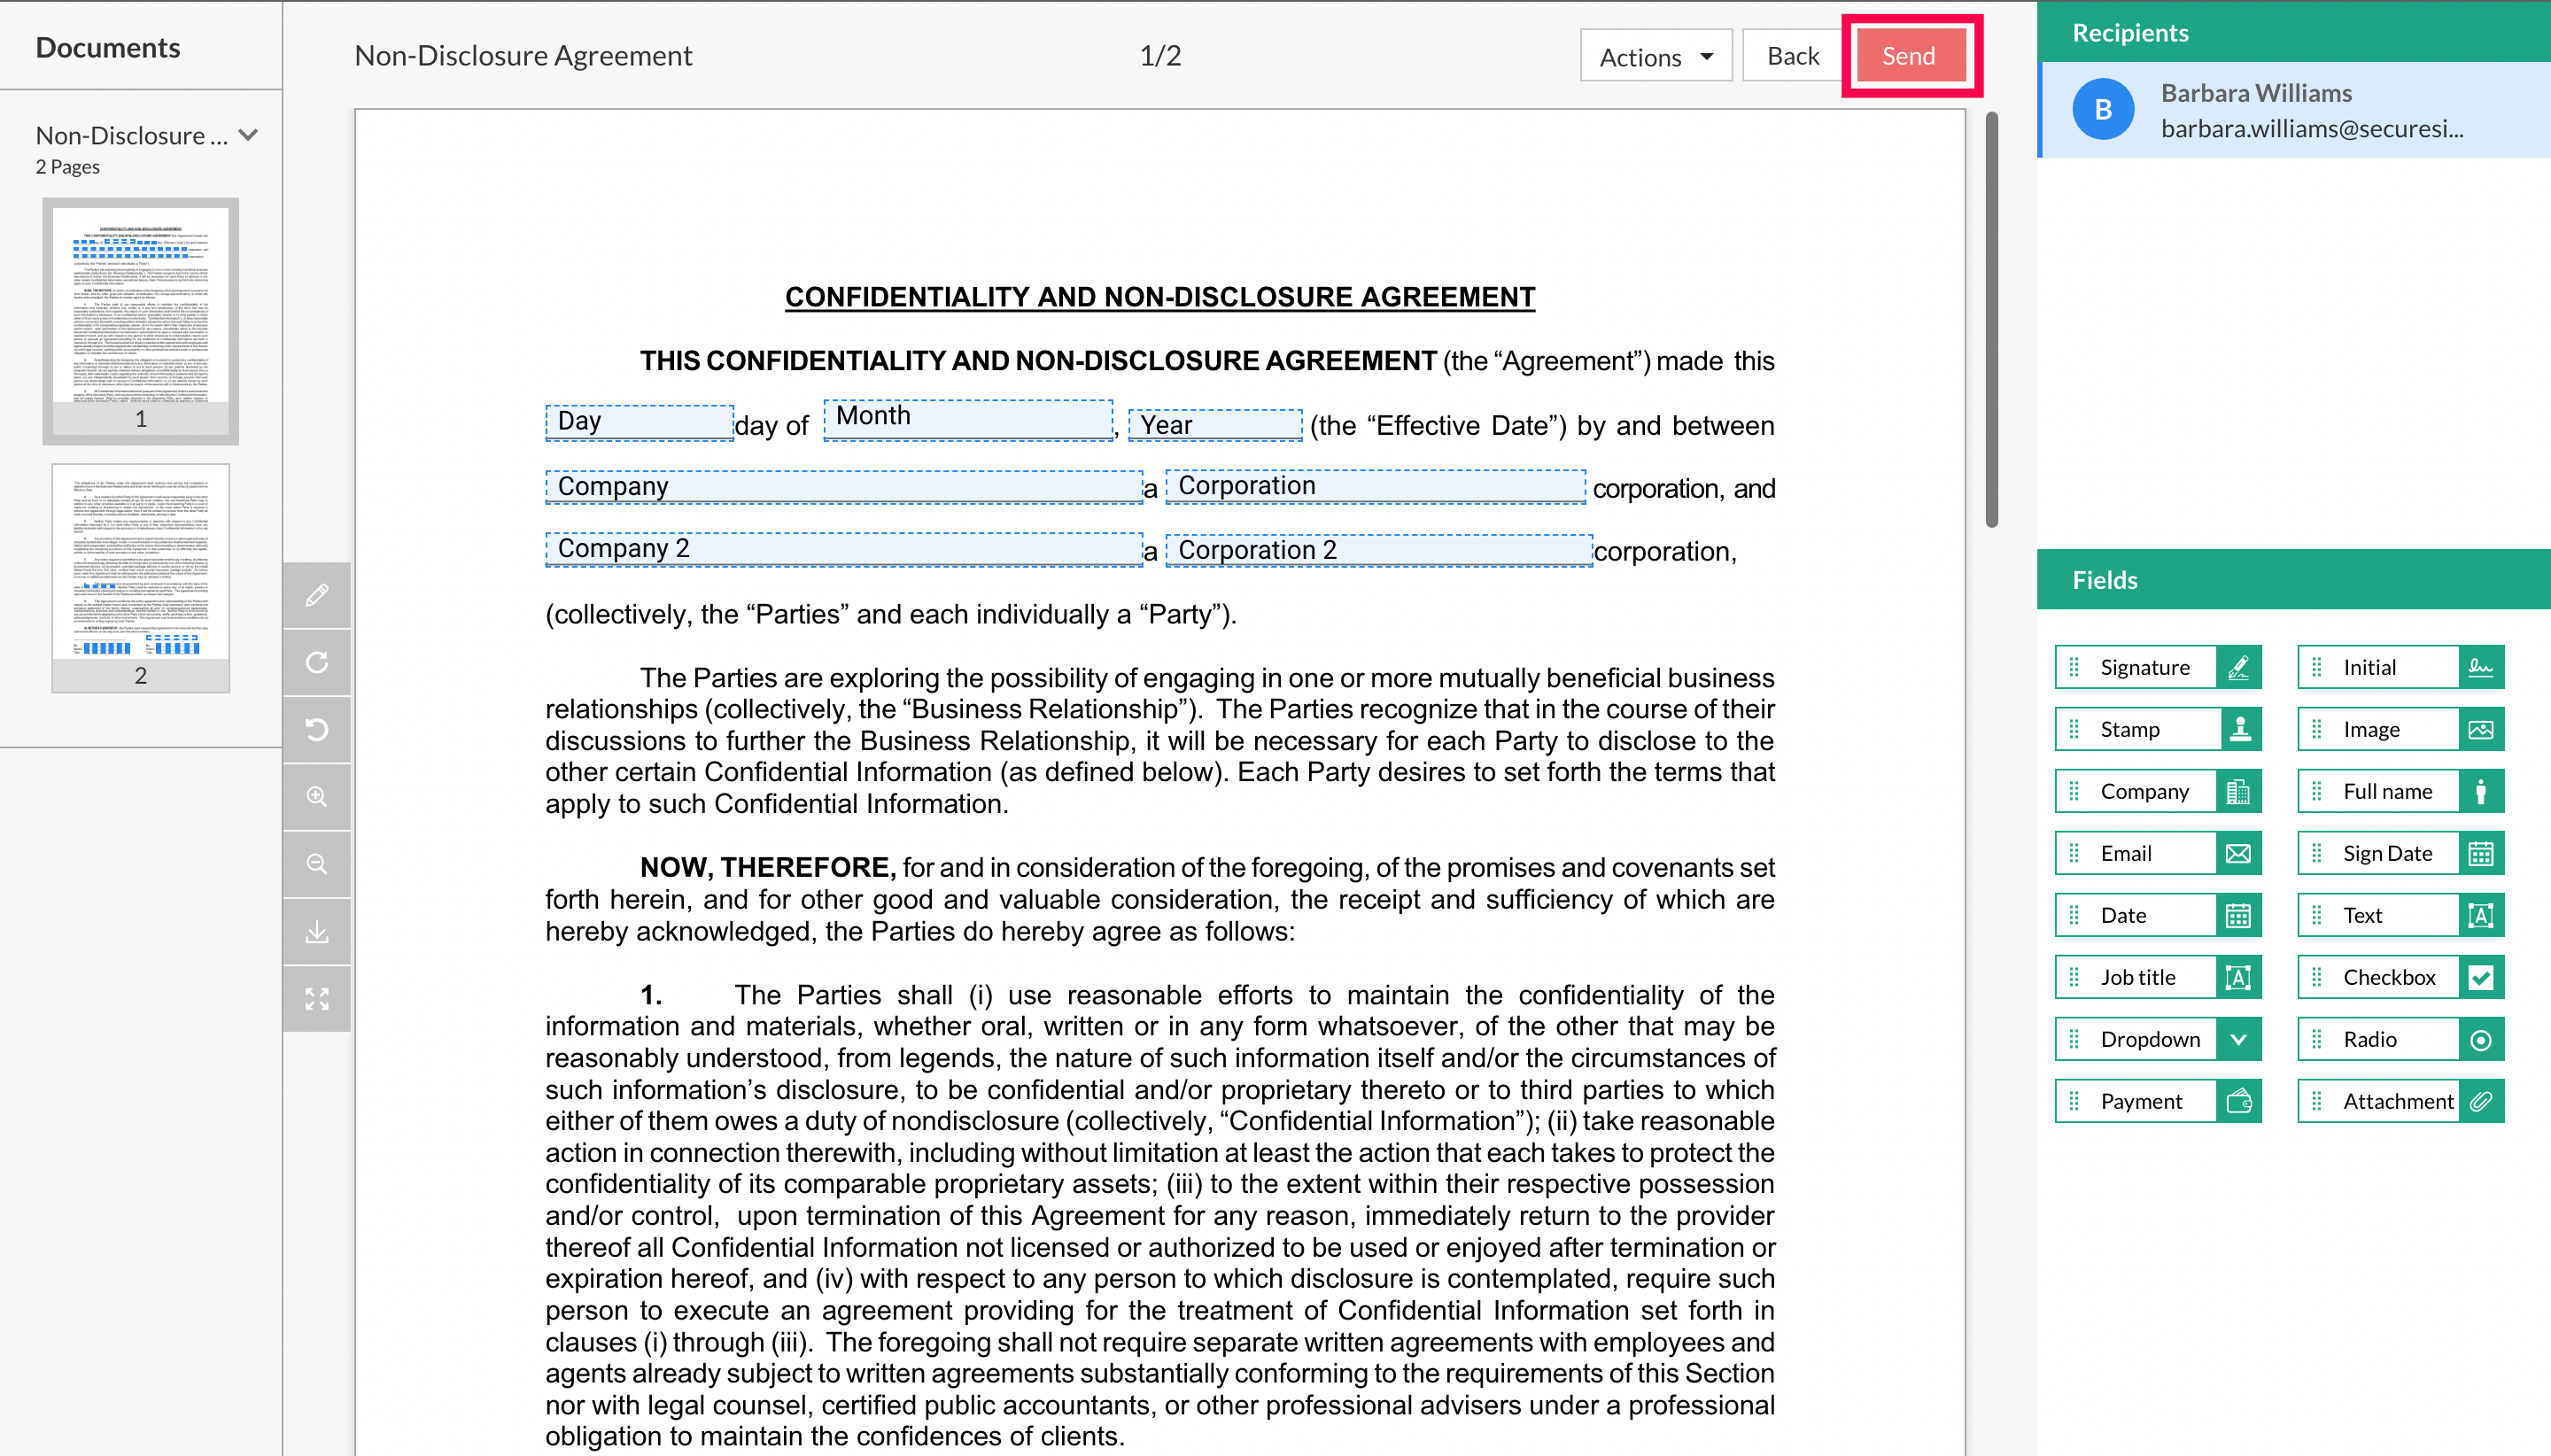Click the download document icon
Screen dimensions: 2551x1456
[x=317, y=932]
